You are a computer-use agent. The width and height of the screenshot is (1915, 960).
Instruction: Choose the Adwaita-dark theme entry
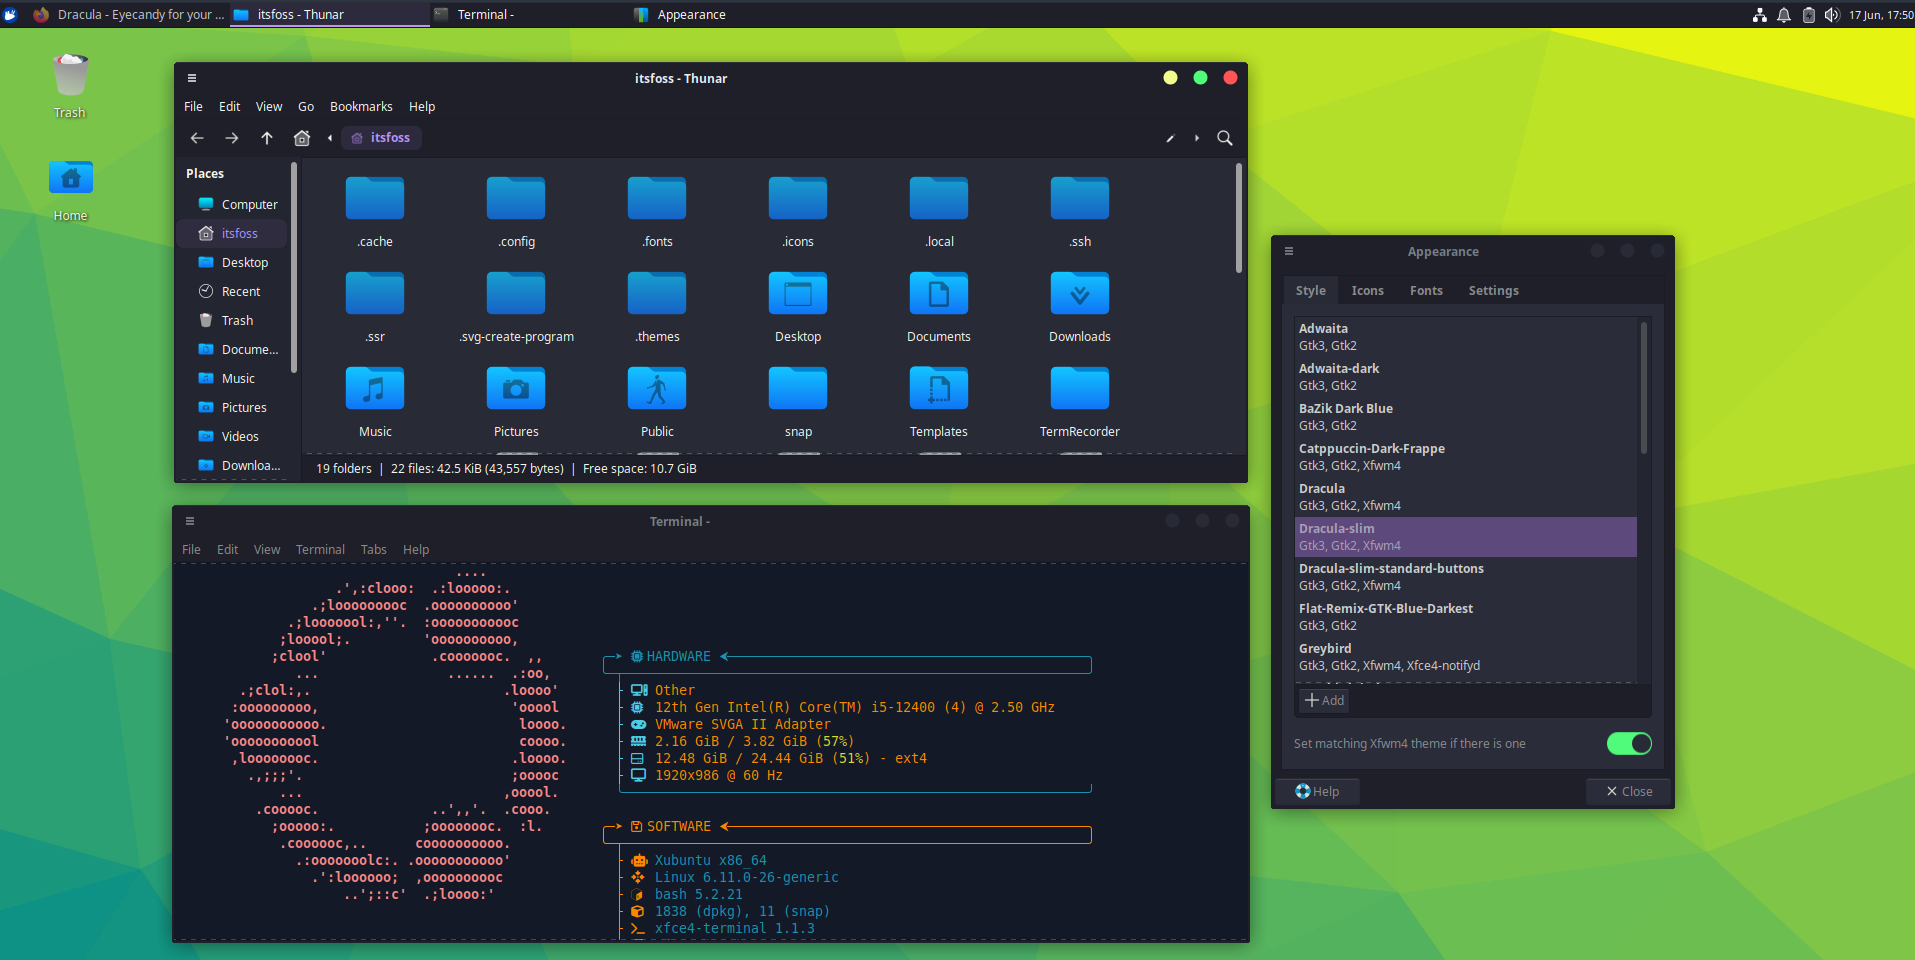tap(1400, 376)
